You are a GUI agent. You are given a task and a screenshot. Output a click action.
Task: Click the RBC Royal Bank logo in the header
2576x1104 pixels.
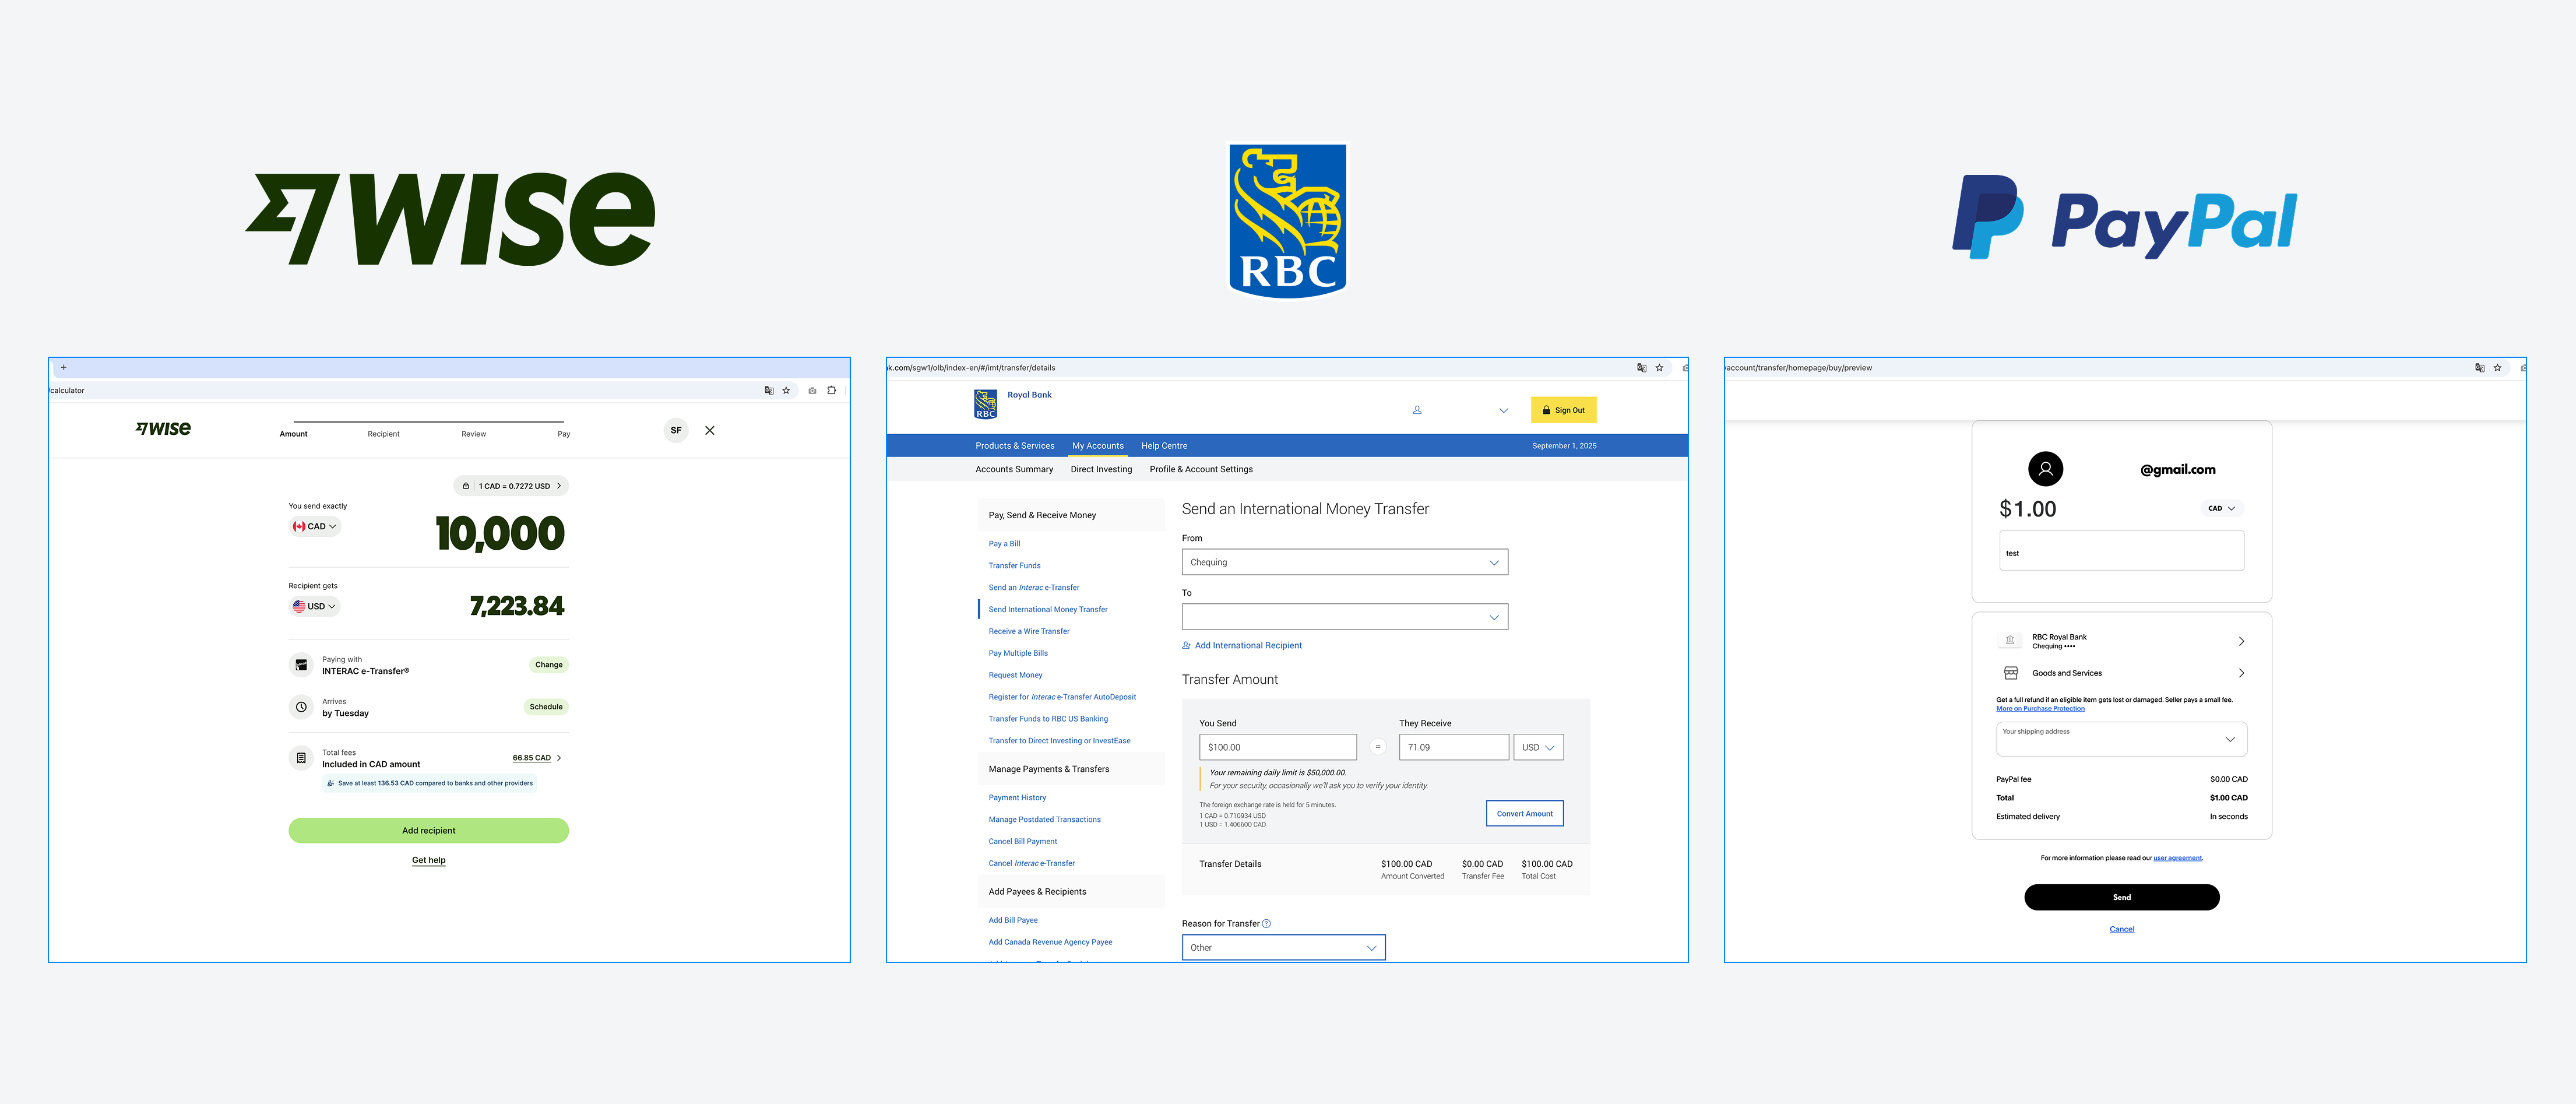984,405
